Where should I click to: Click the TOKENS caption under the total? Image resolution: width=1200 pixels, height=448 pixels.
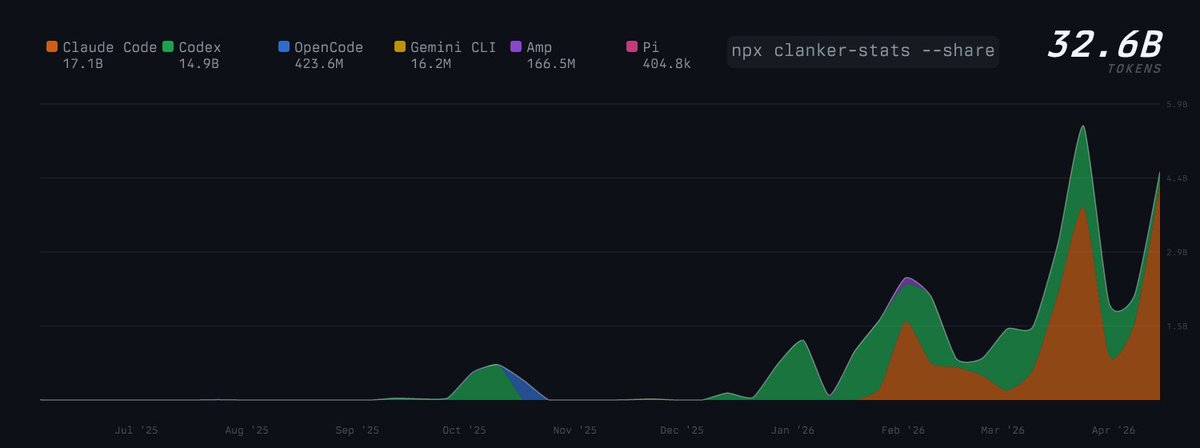(x=1135, y=69)
